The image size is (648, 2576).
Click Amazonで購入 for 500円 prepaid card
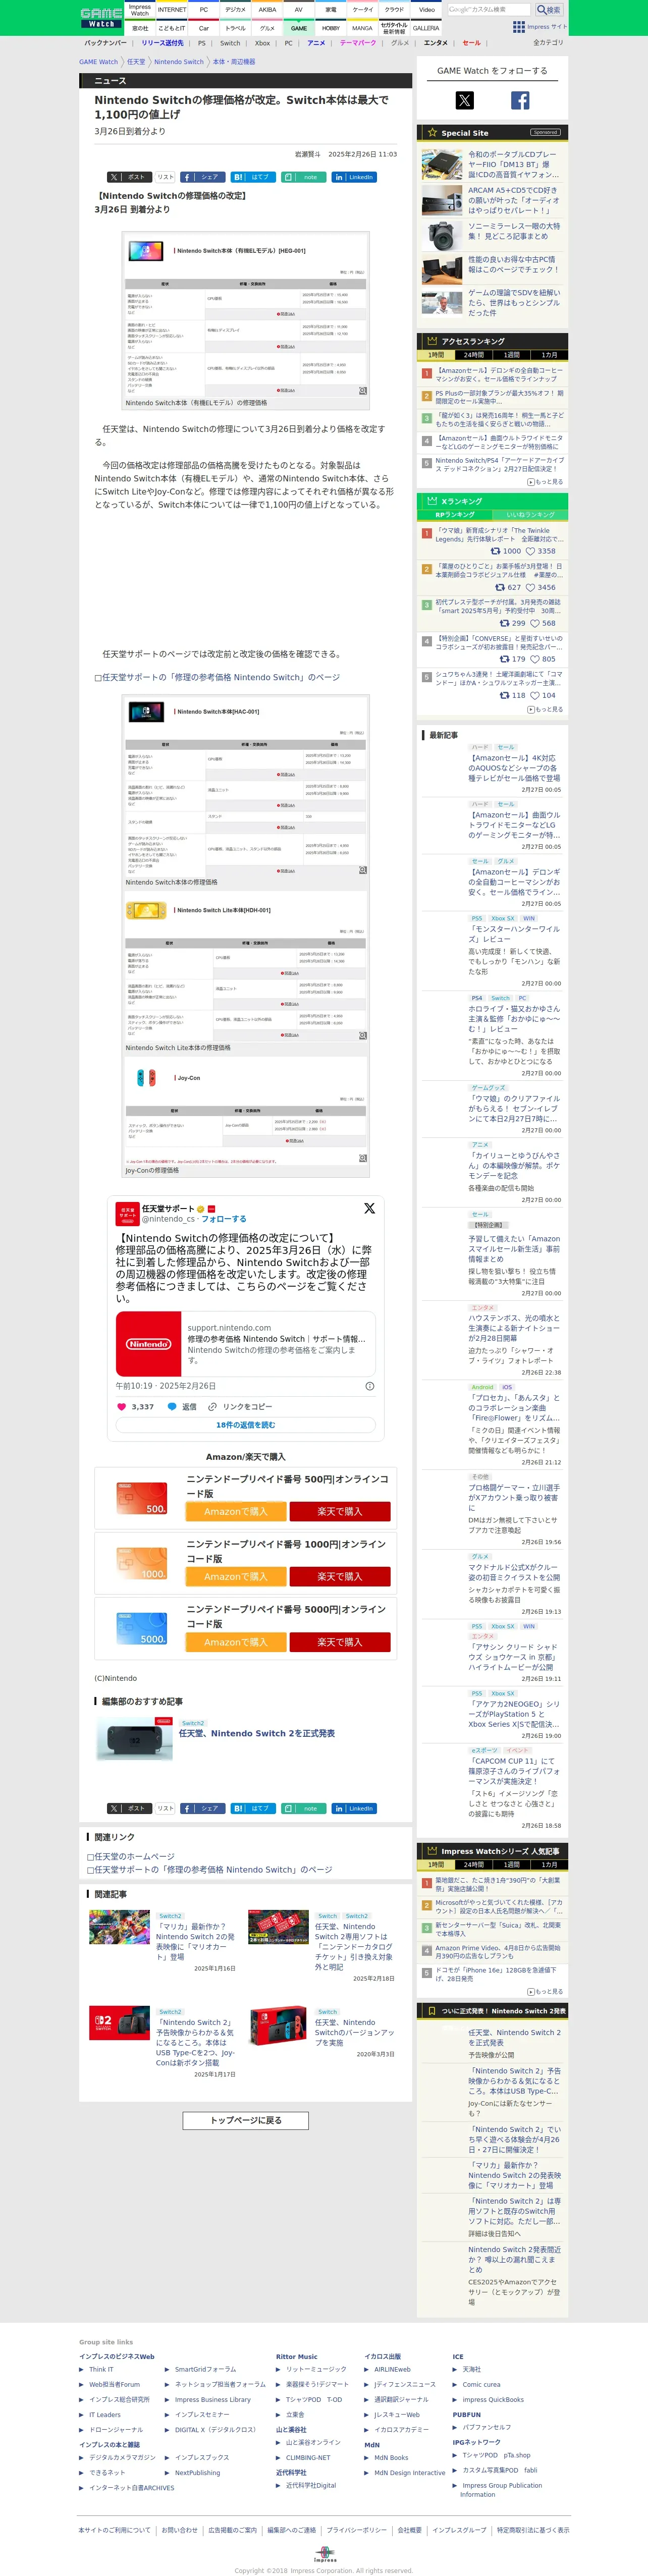(236, 1511)
